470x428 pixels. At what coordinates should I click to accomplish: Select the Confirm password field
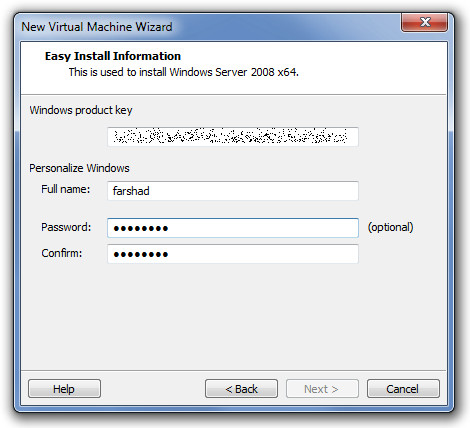click(x=233, y=254)
